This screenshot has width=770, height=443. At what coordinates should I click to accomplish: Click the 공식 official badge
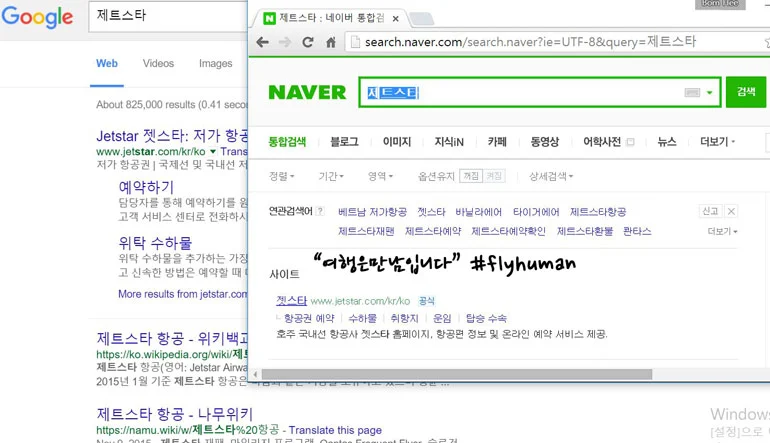(426, 301)
